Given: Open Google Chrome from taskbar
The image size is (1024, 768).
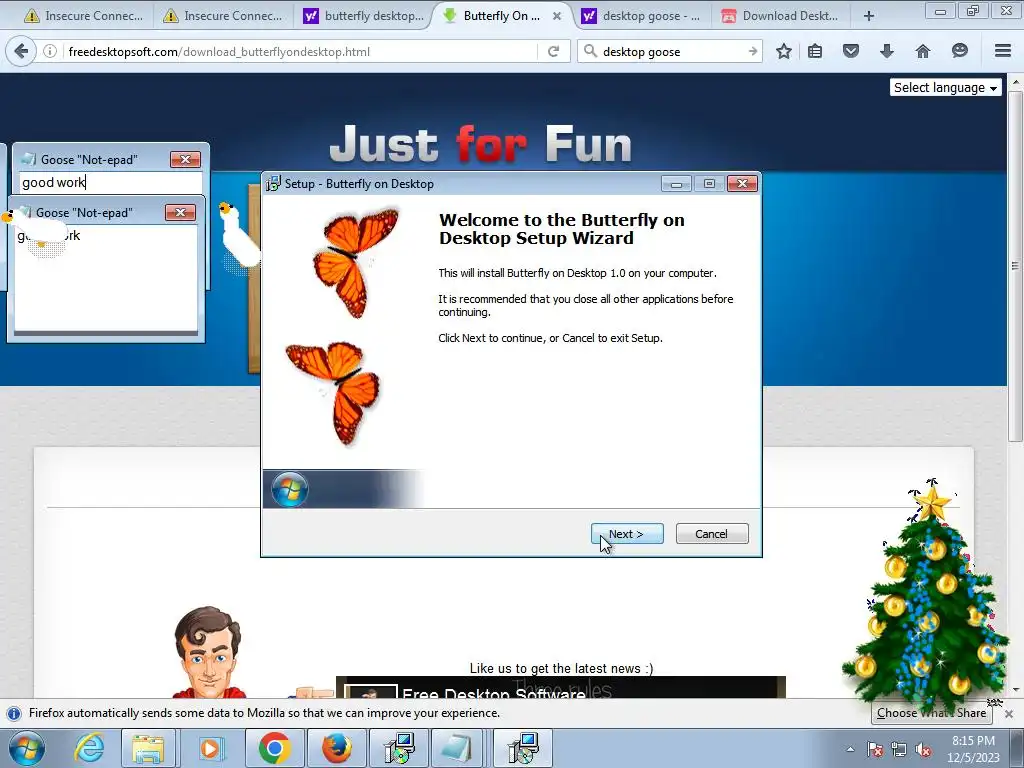Looking at the screenshot, I should 274,748.
